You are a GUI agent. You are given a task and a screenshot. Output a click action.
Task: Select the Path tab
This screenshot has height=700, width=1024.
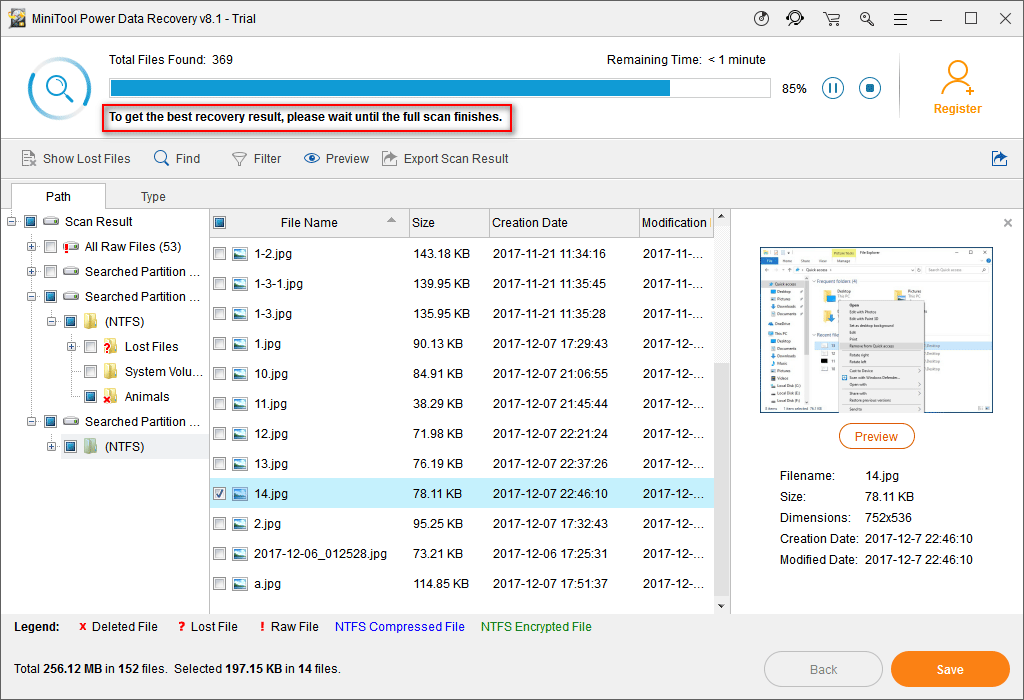coord(58,197)
